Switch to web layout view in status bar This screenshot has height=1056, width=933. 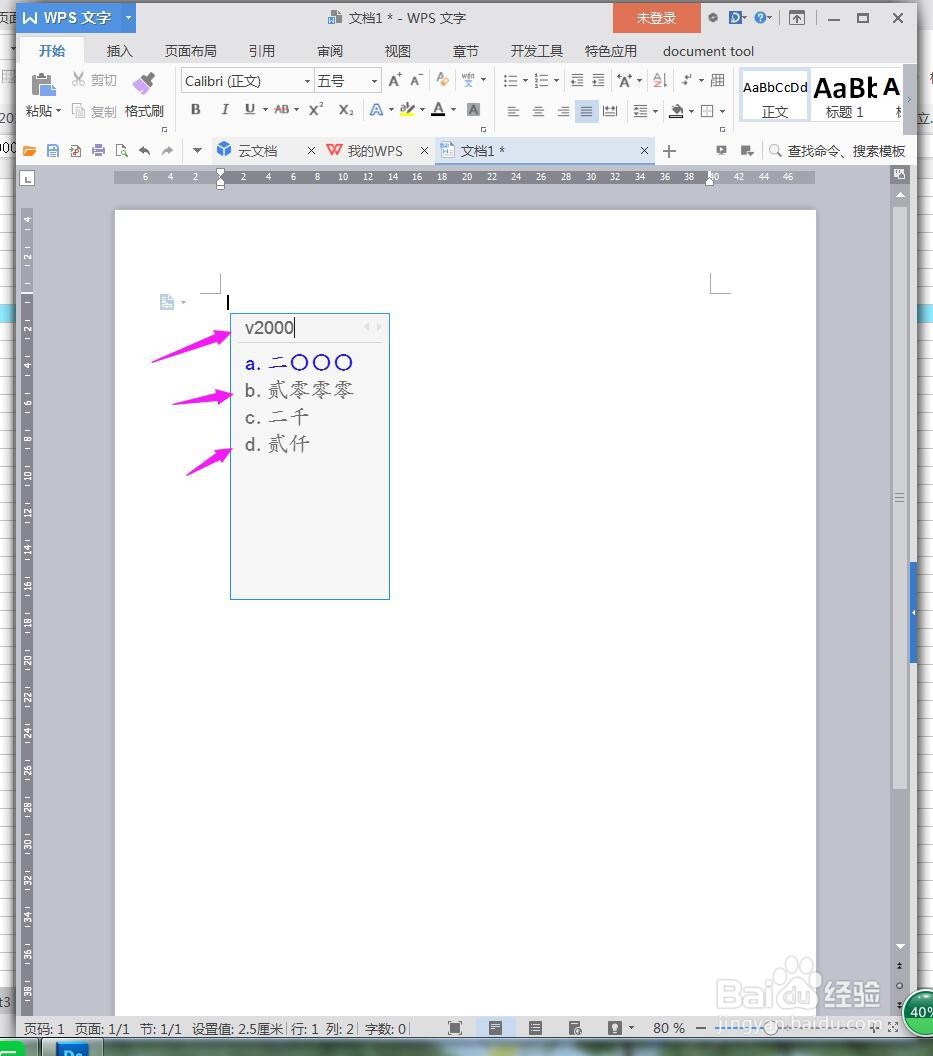click(x=575, y=1028)
